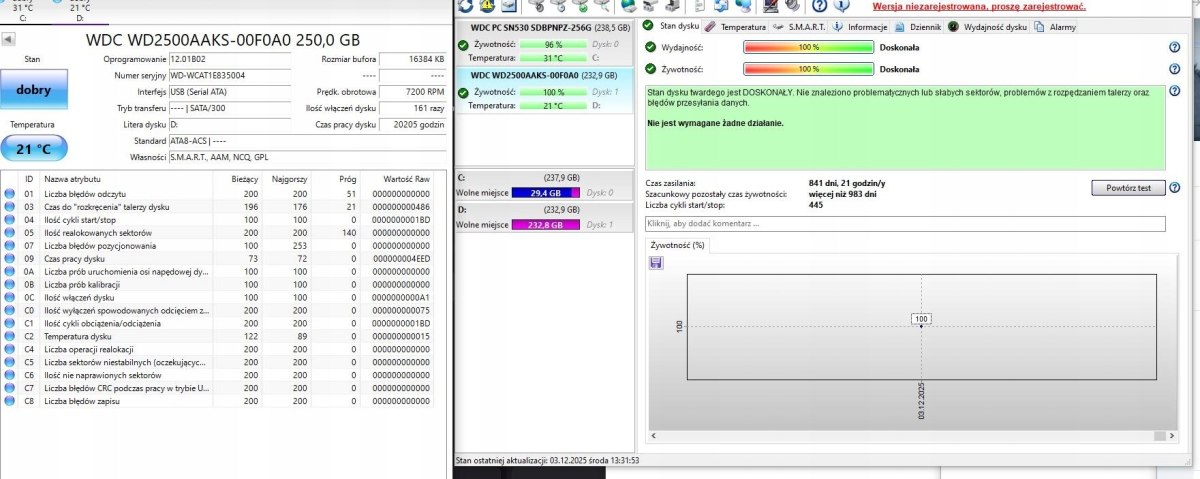Click the blue 'dobry' status button
The width and height of the screenshot is (1200, 479).
(33, 89)
